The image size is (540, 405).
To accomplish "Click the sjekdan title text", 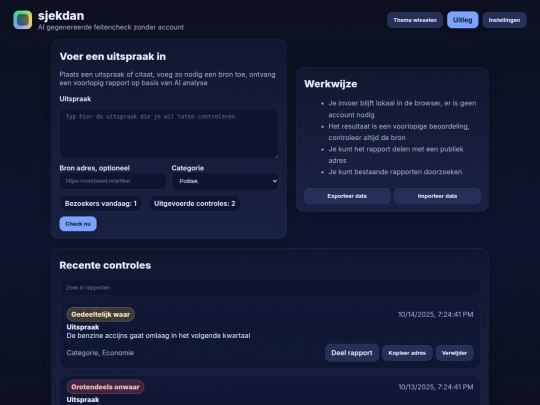I will click(61, 15).
